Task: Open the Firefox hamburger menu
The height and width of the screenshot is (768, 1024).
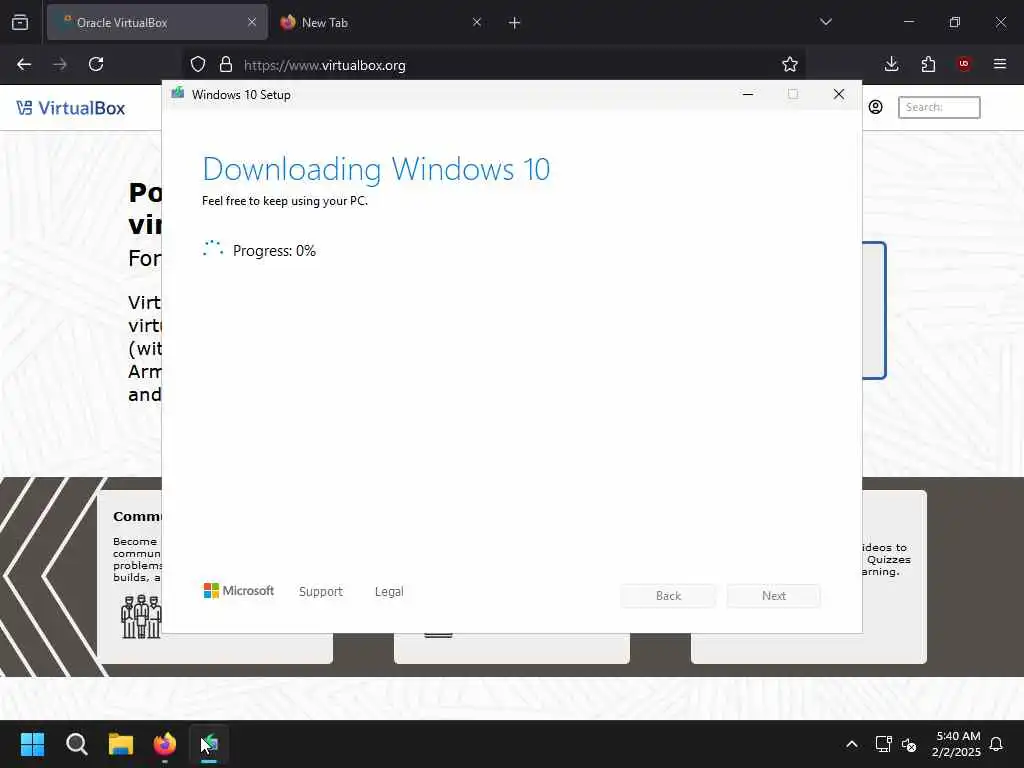Action: [x=1000, y=64]
